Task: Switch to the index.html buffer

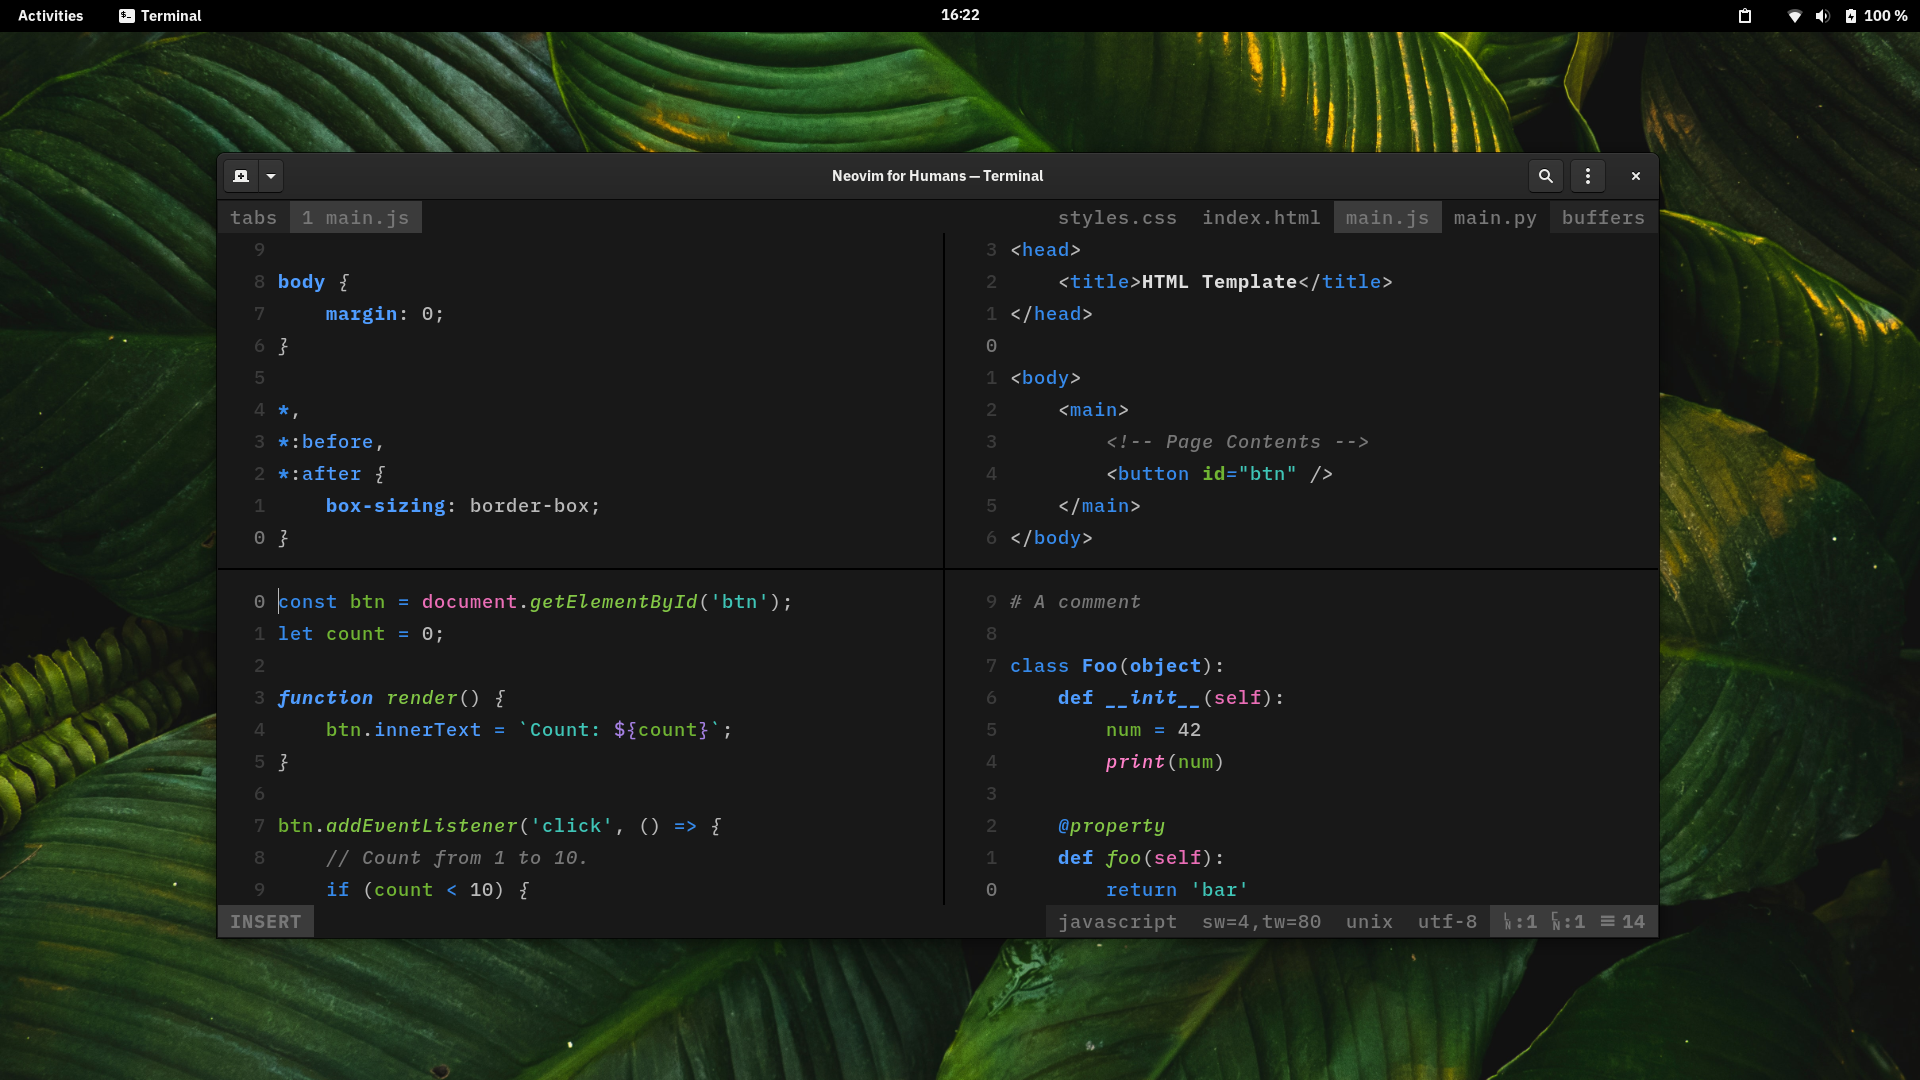Action: tap(1261, 218)
